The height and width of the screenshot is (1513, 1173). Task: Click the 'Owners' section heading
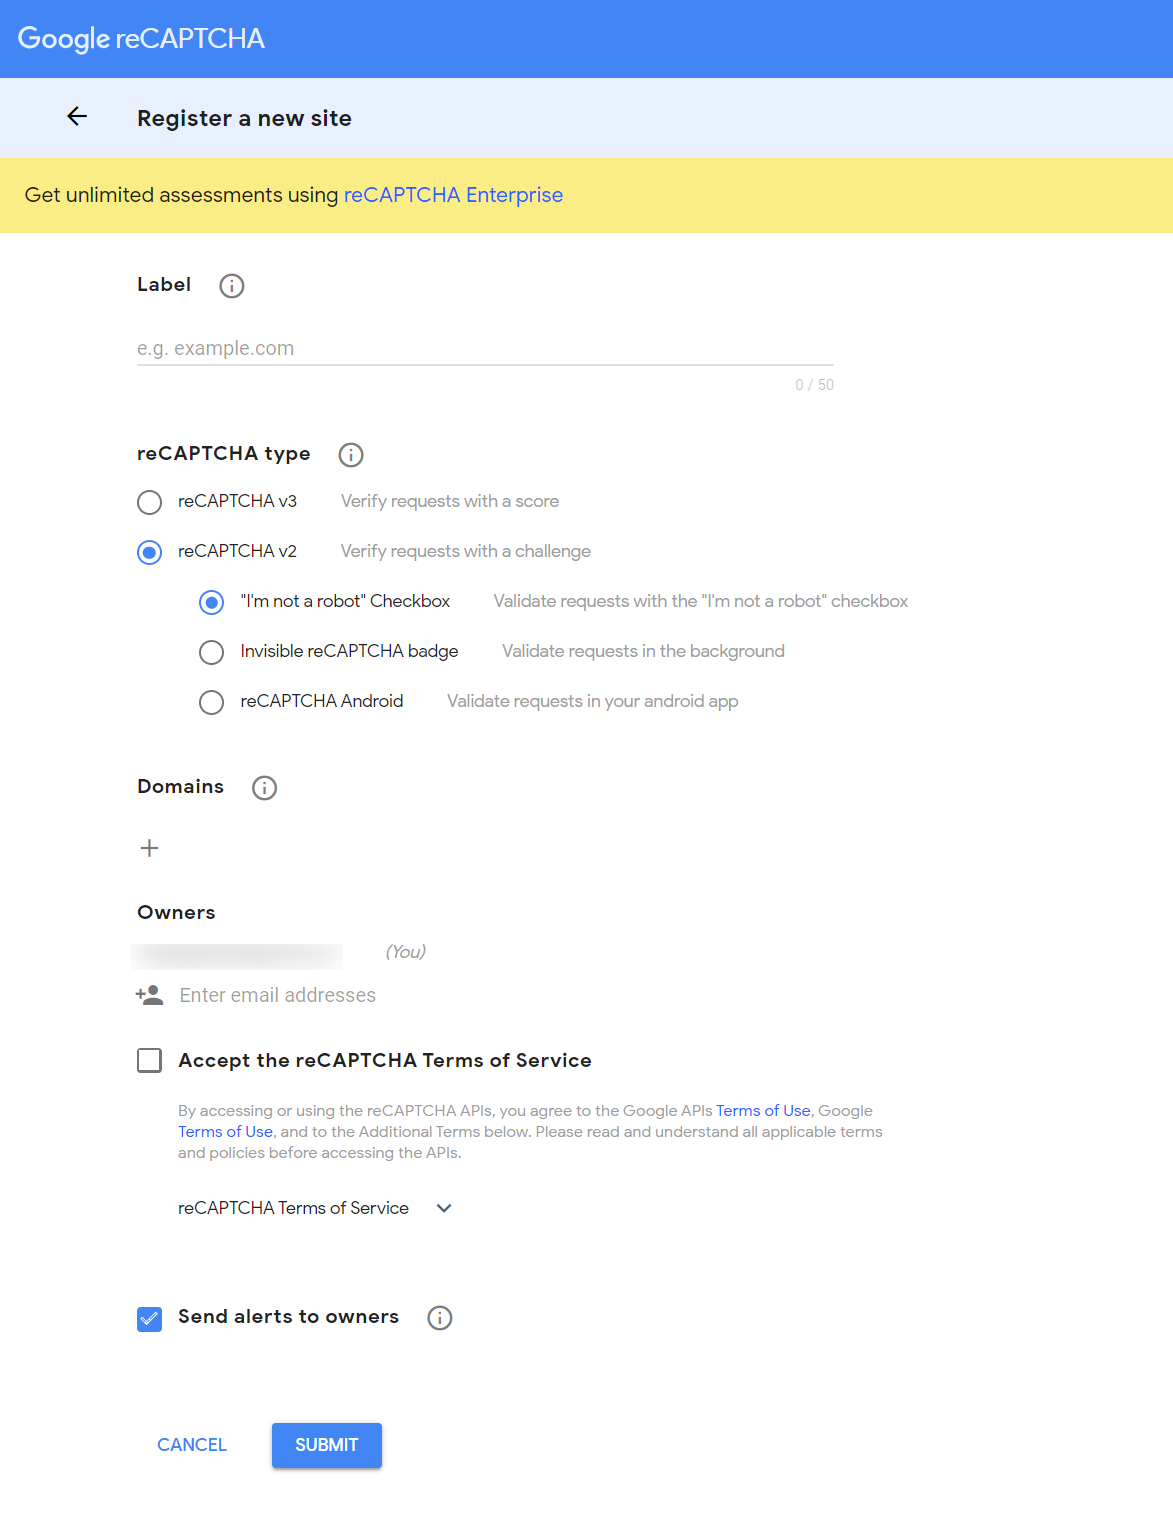(176, 912)
